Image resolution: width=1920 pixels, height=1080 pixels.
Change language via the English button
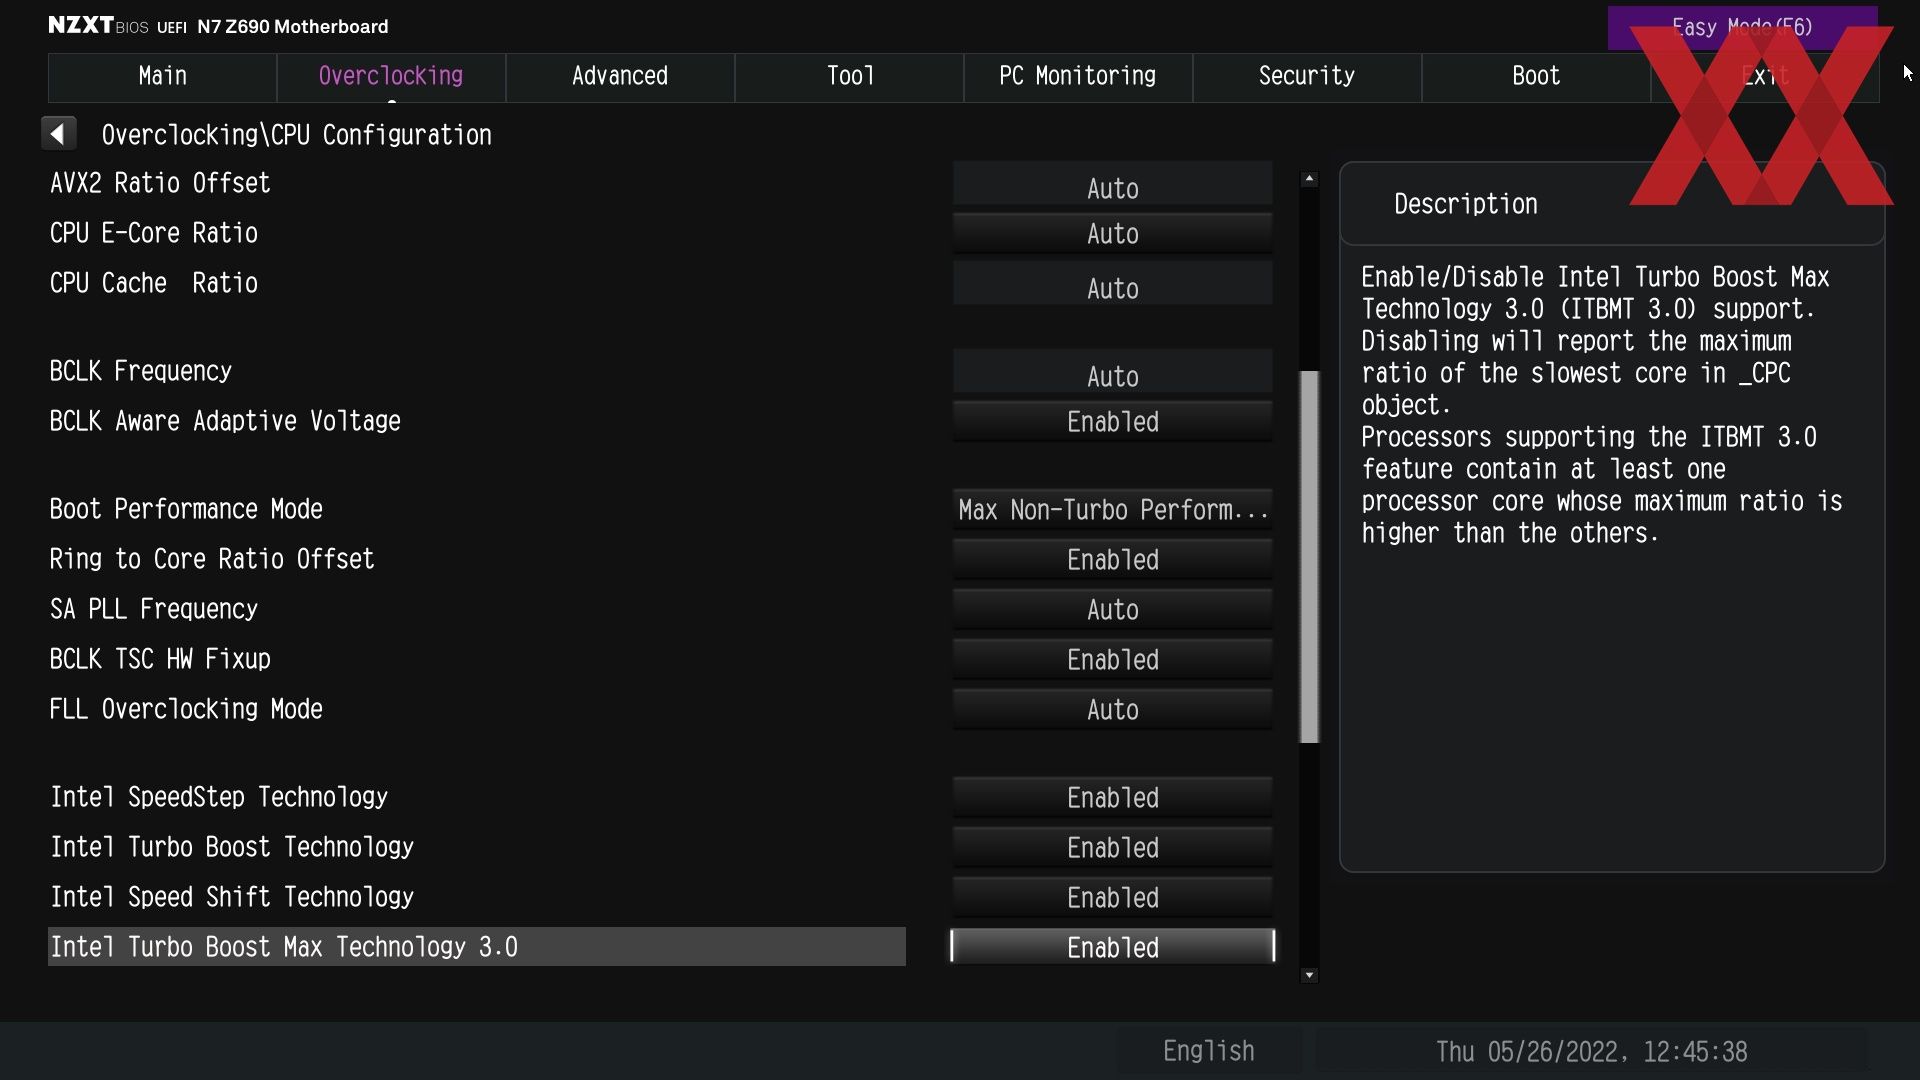pos(1209,1051)
